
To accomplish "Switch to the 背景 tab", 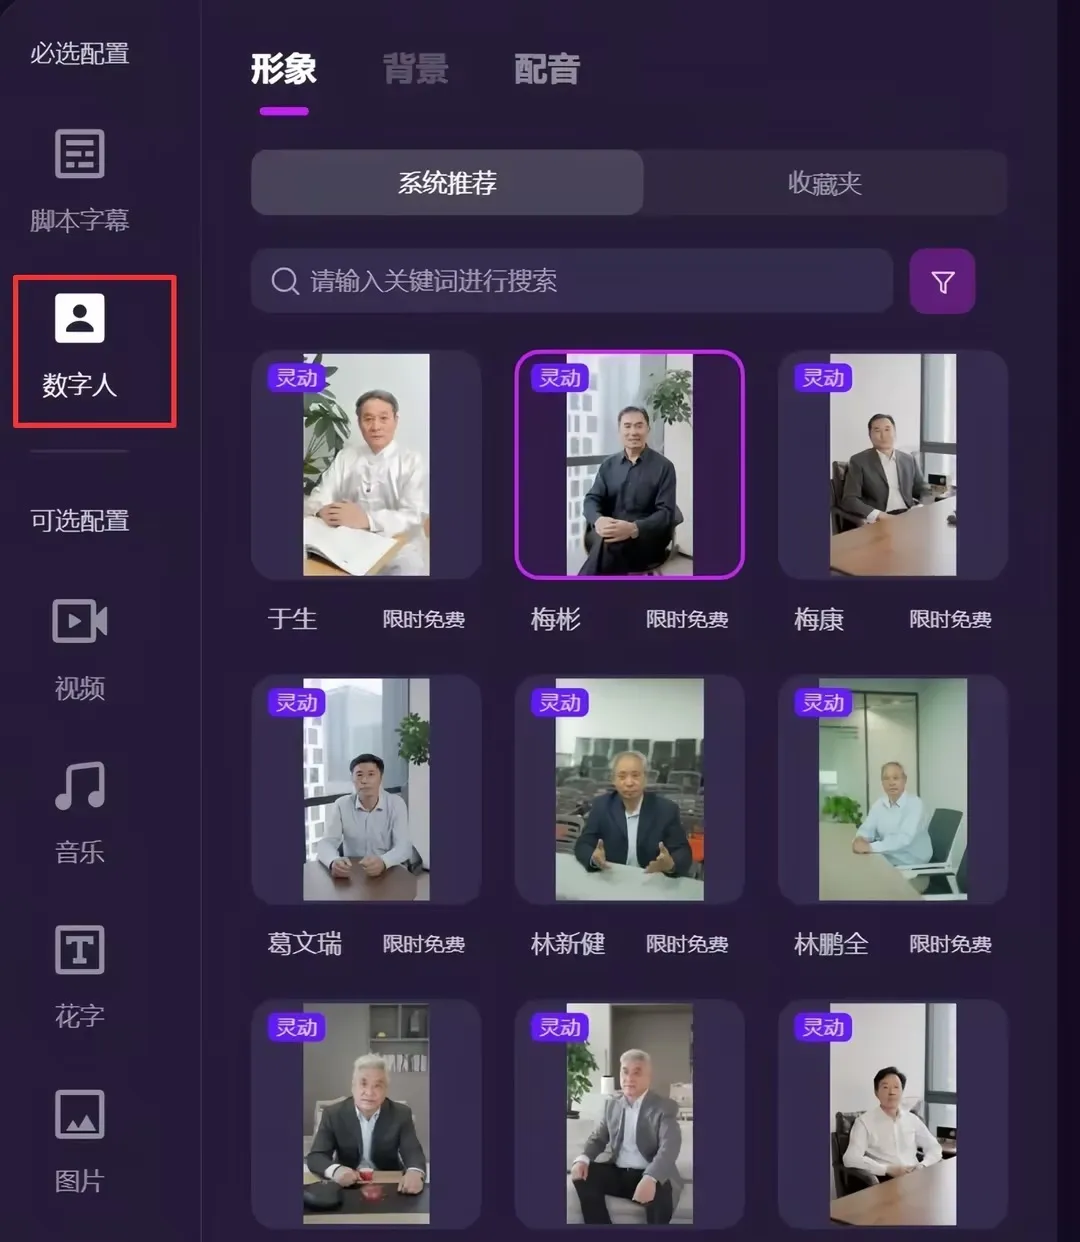I will (x=416, y=69).
